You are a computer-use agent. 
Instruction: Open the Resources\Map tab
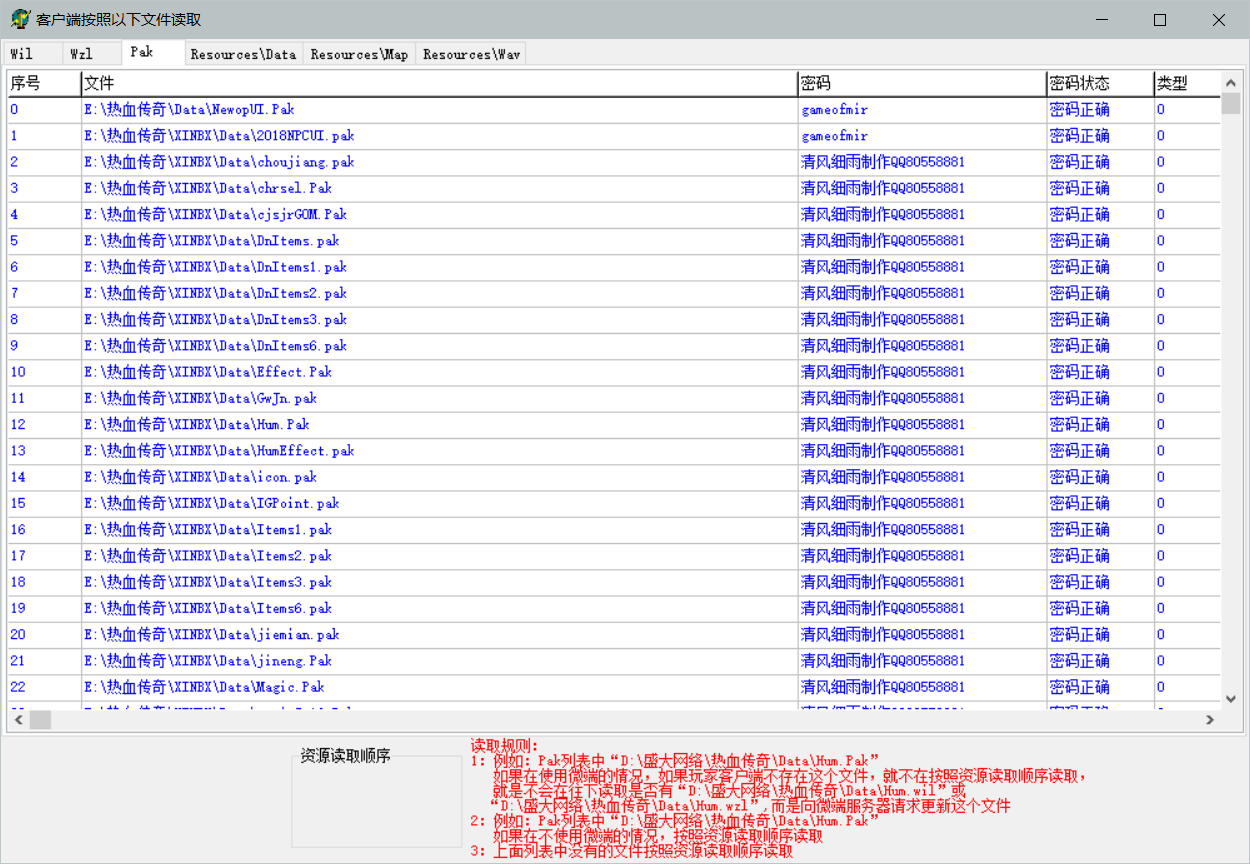click(x=359, y=54)
